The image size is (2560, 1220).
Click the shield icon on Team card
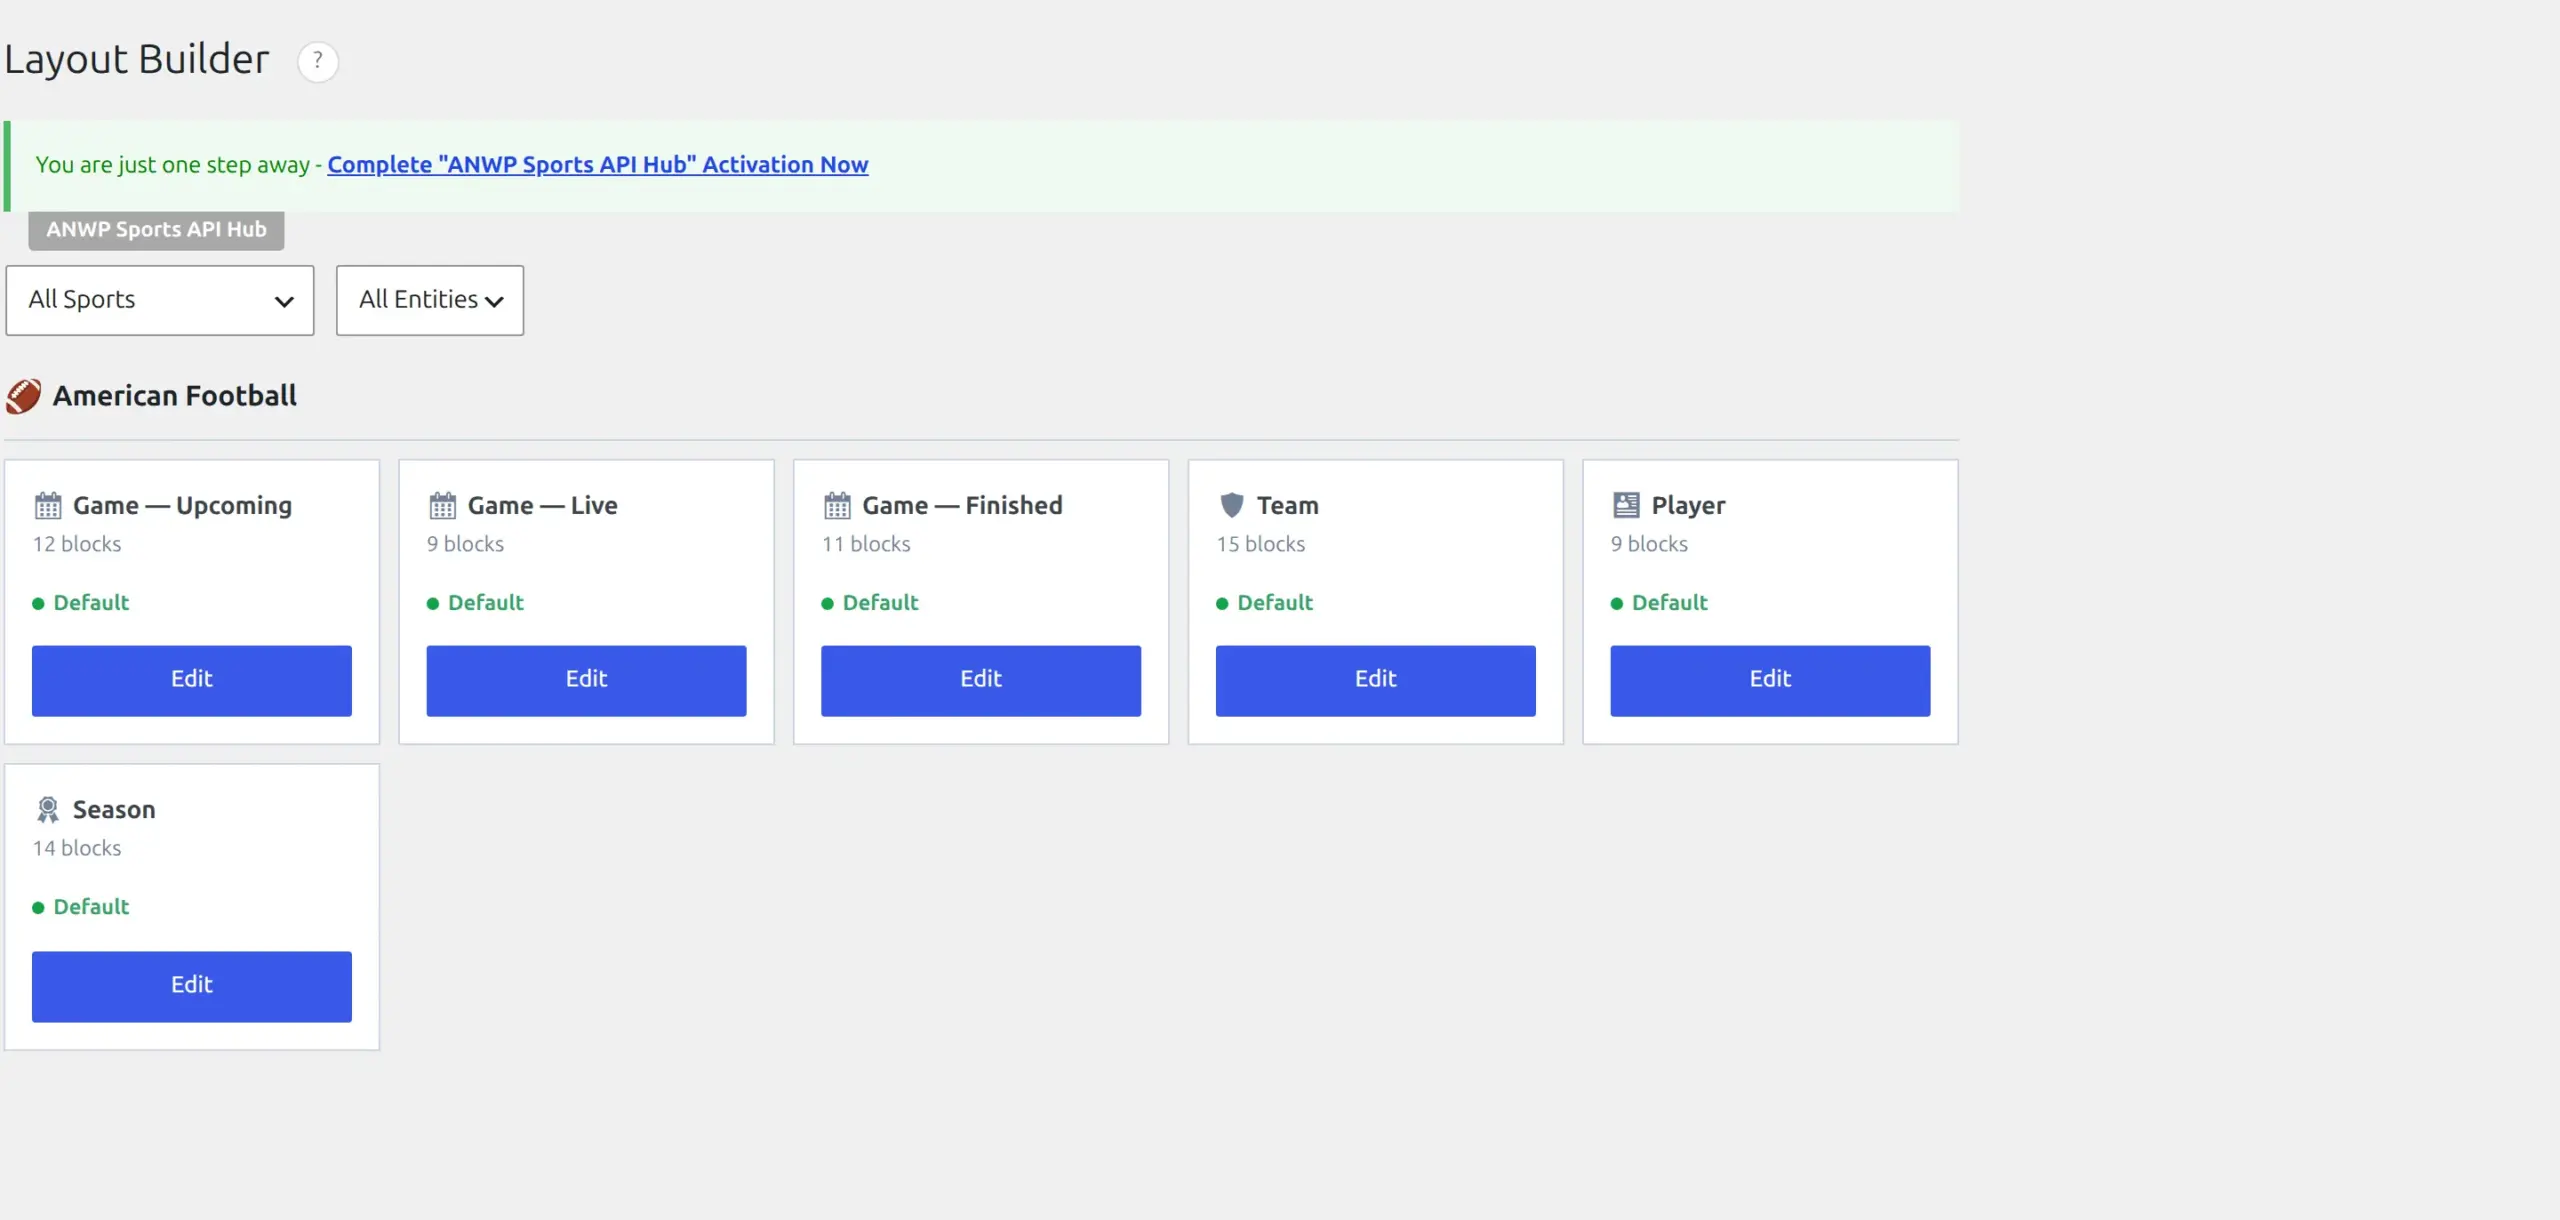click(x=1232, y=505)
